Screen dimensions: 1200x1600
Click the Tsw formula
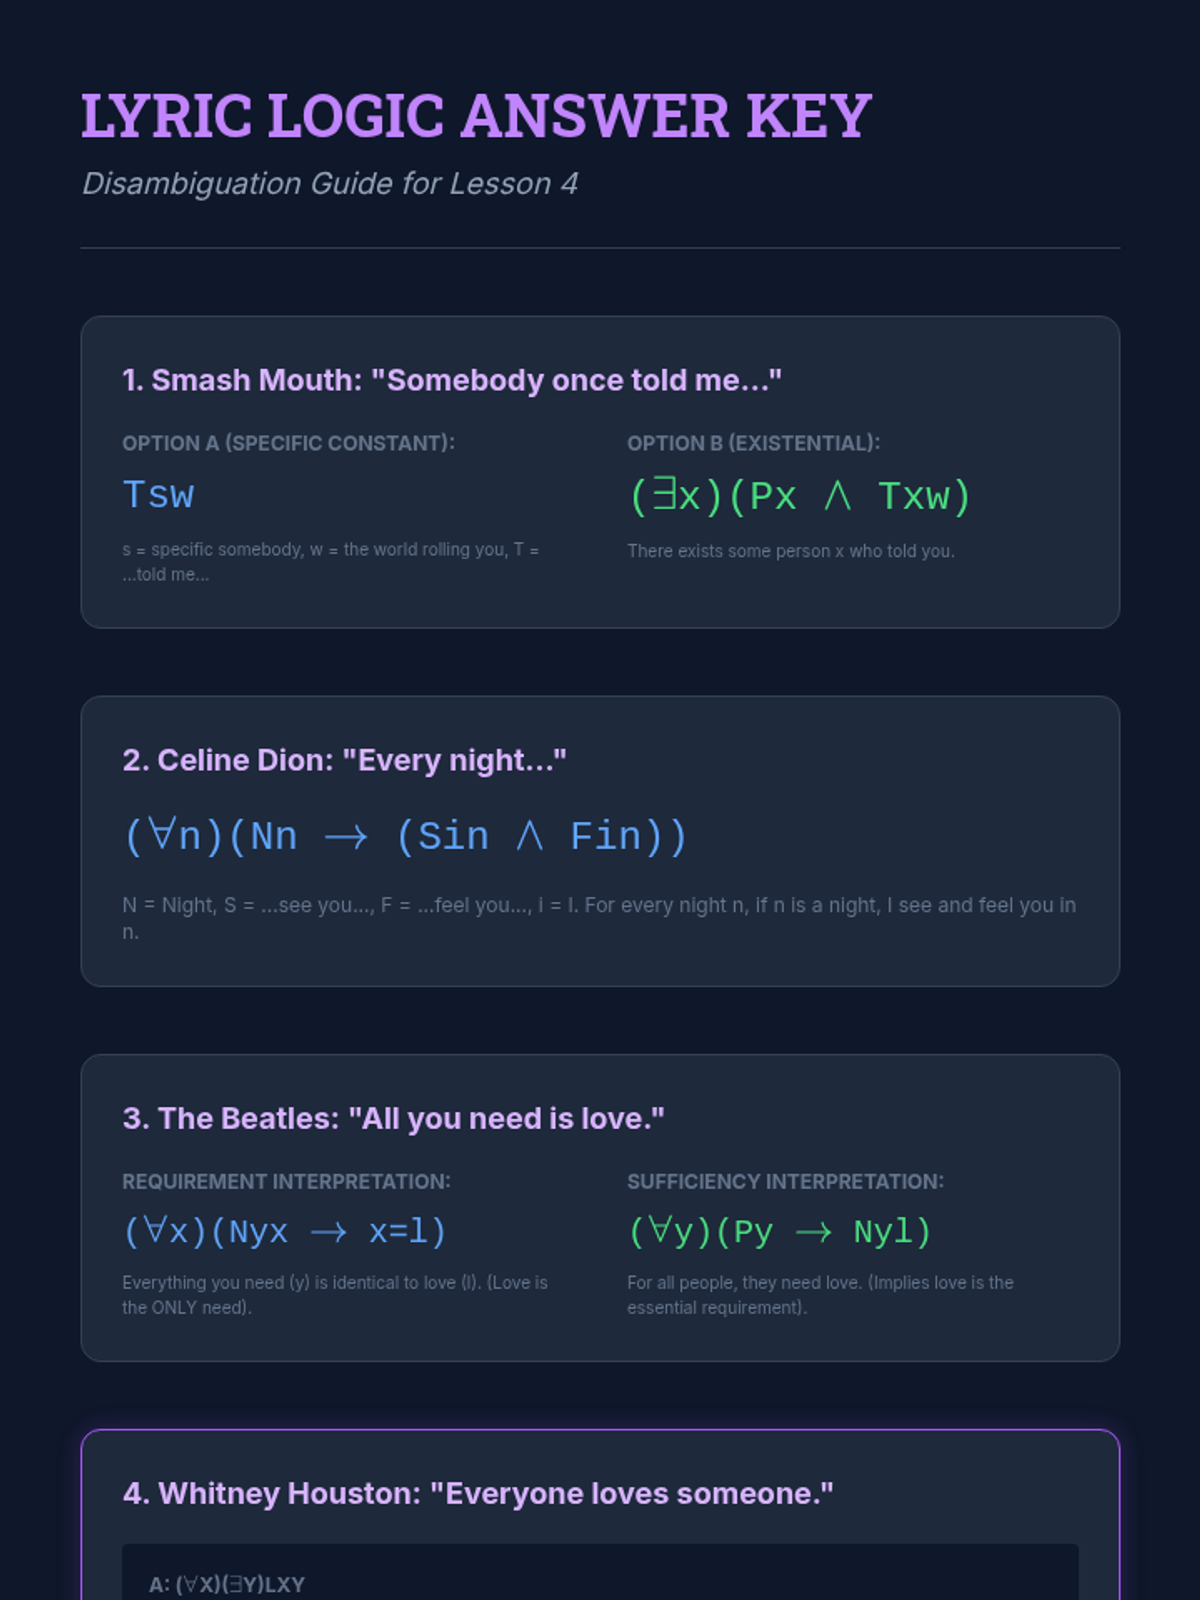pos(158,496)
